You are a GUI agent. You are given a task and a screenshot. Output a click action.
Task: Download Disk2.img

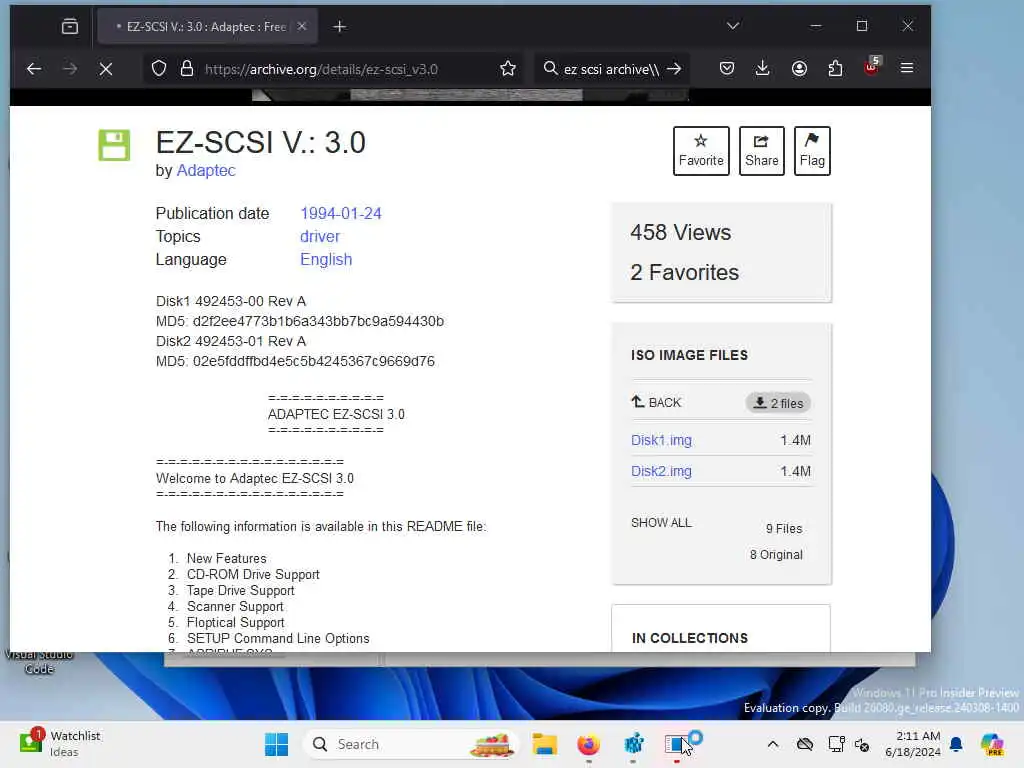661,471
